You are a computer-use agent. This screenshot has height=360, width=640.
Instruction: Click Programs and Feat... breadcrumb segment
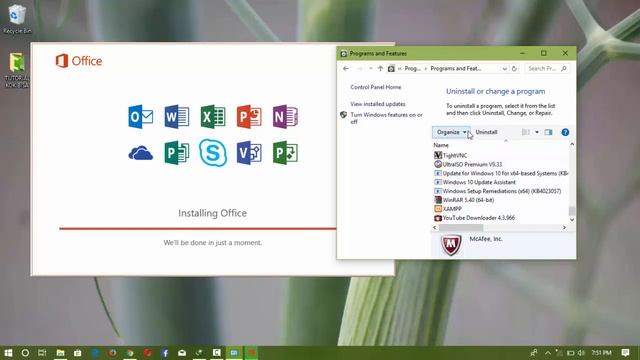click(456, 69)
